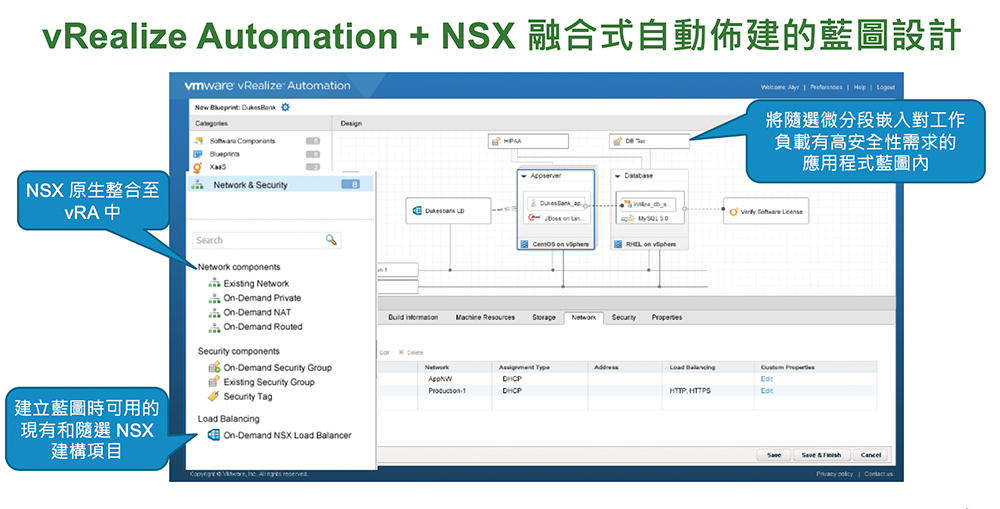Select the On-Demand Private network icon
Screen dimensions: 1000x509
pos(214,298)
